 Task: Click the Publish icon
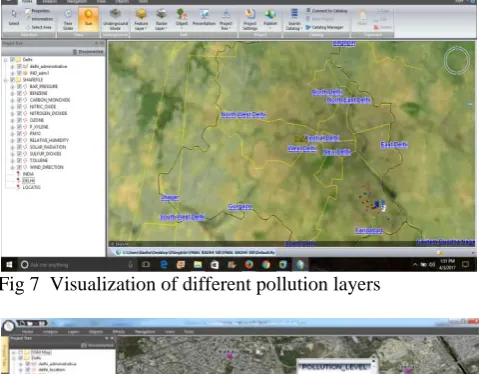(270, 18)
